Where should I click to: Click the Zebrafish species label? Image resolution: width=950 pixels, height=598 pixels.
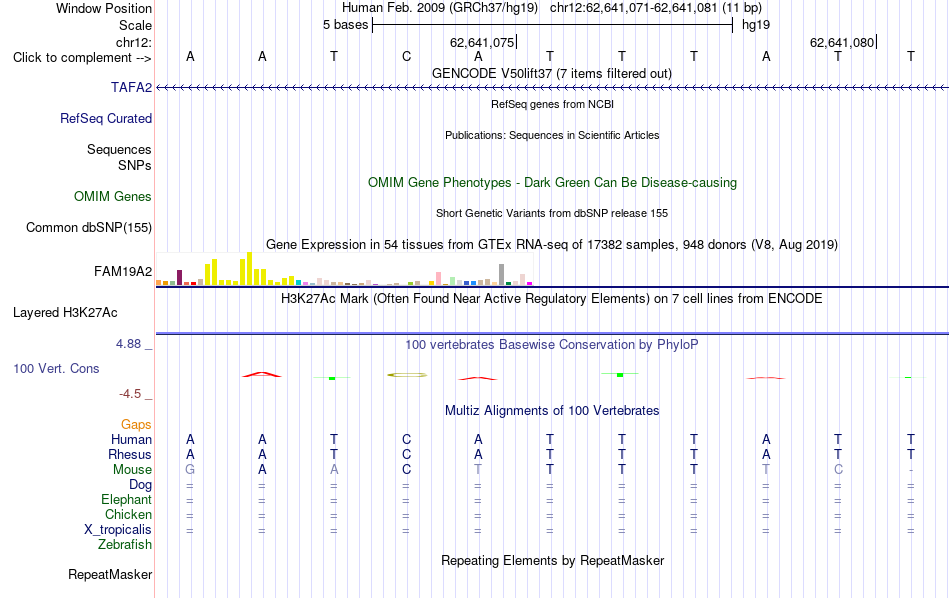tap(125, 545)
